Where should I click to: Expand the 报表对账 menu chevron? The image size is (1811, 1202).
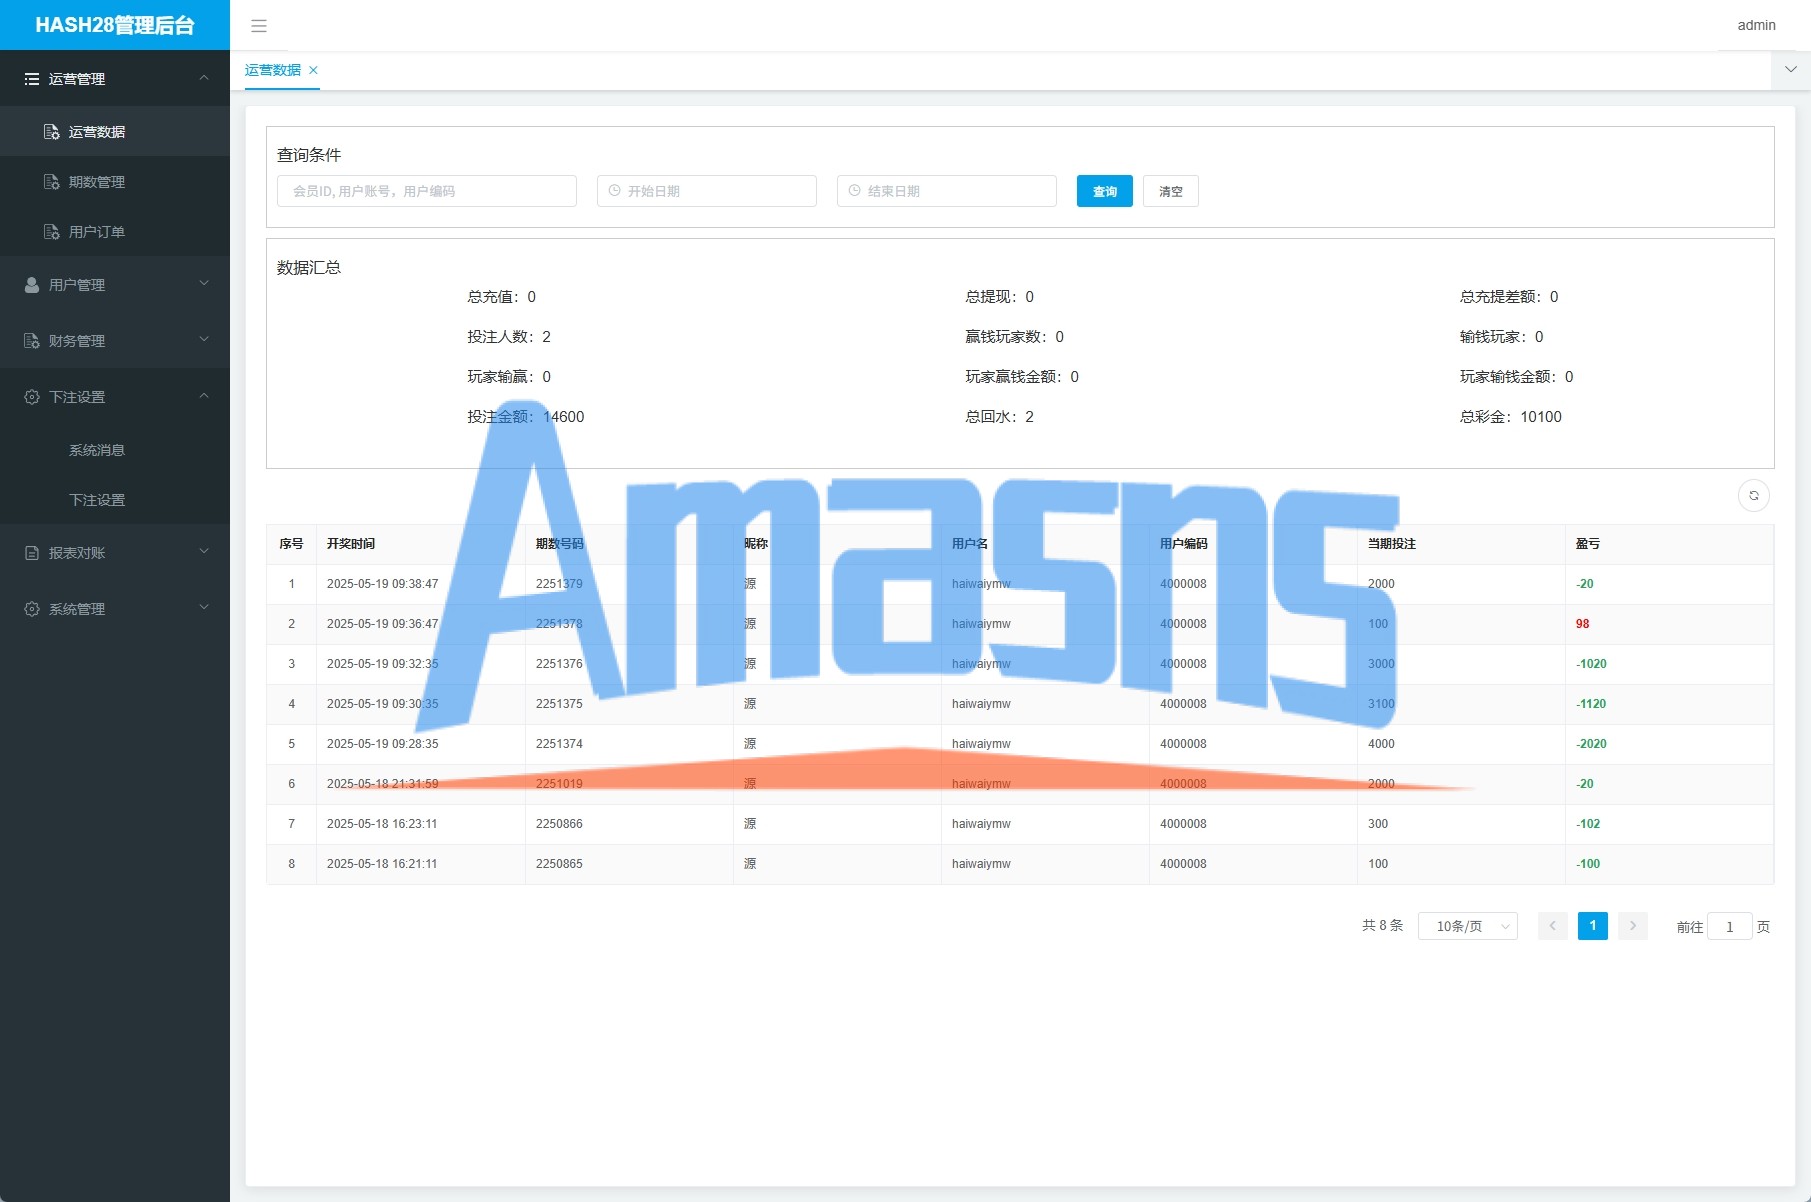pos(204,552)
